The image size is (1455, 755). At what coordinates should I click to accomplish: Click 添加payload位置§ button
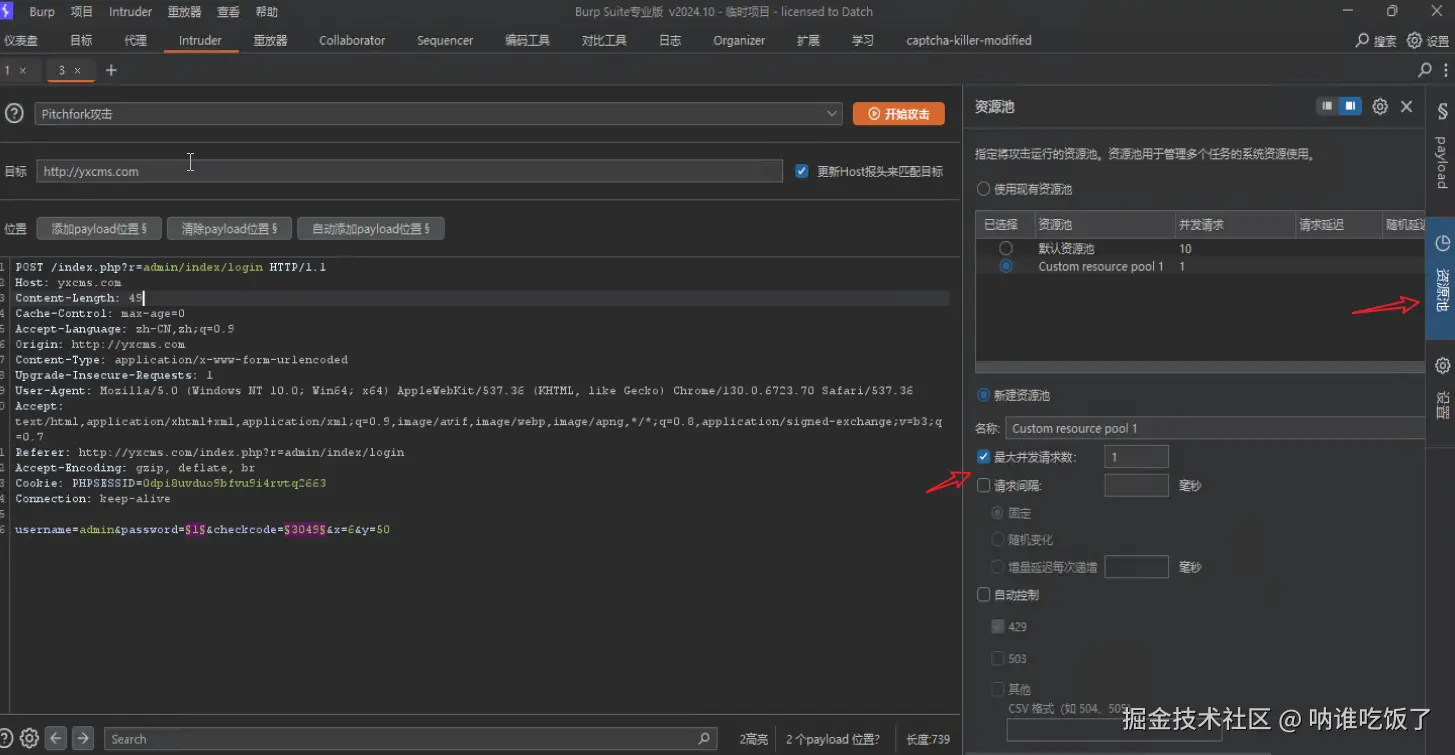click(99, 229)
